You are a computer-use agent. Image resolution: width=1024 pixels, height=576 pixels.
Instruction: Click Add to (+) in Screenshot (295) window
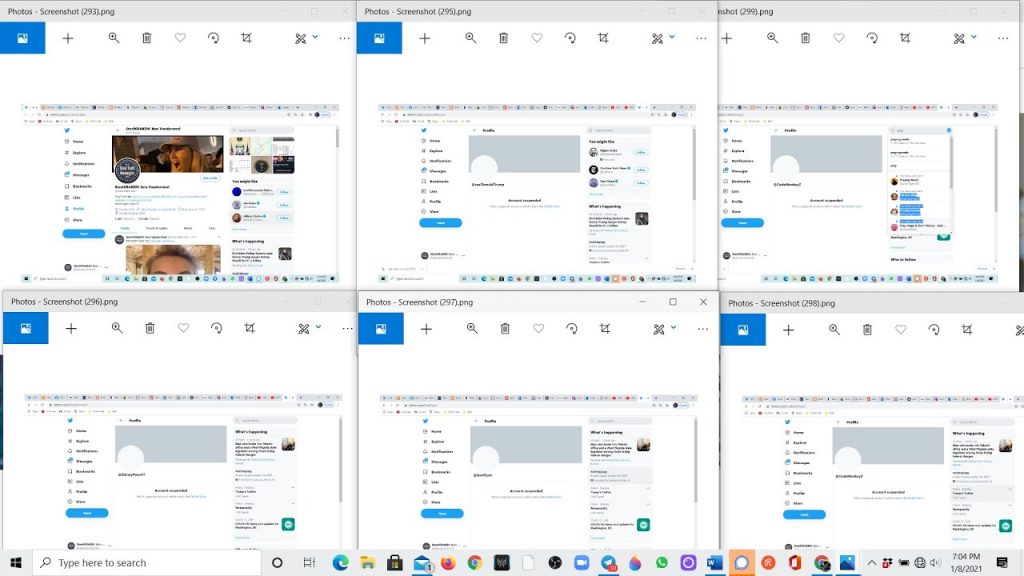pyautogui.click(x=425, y=38)
